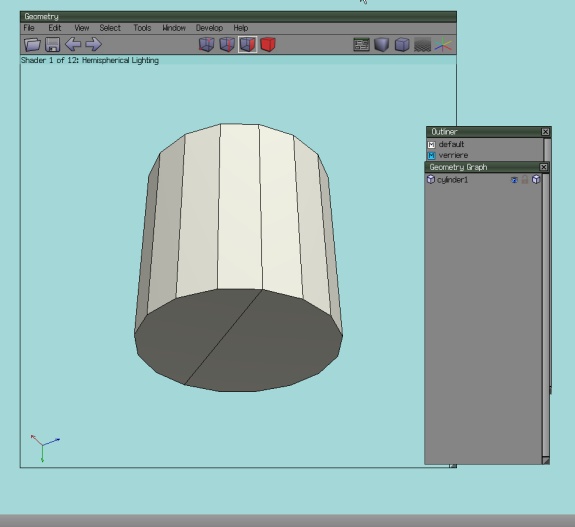Click the Undo left arrow icon
Image resolution: width=575 pixels, height=527 pixels.
[x=73, y=44]
